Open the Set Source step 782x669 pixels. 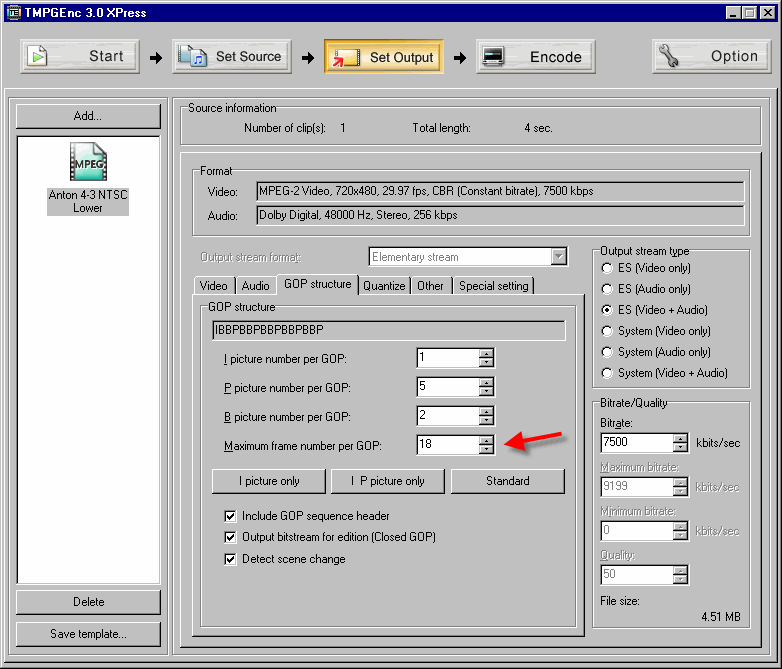click(232, 56)
